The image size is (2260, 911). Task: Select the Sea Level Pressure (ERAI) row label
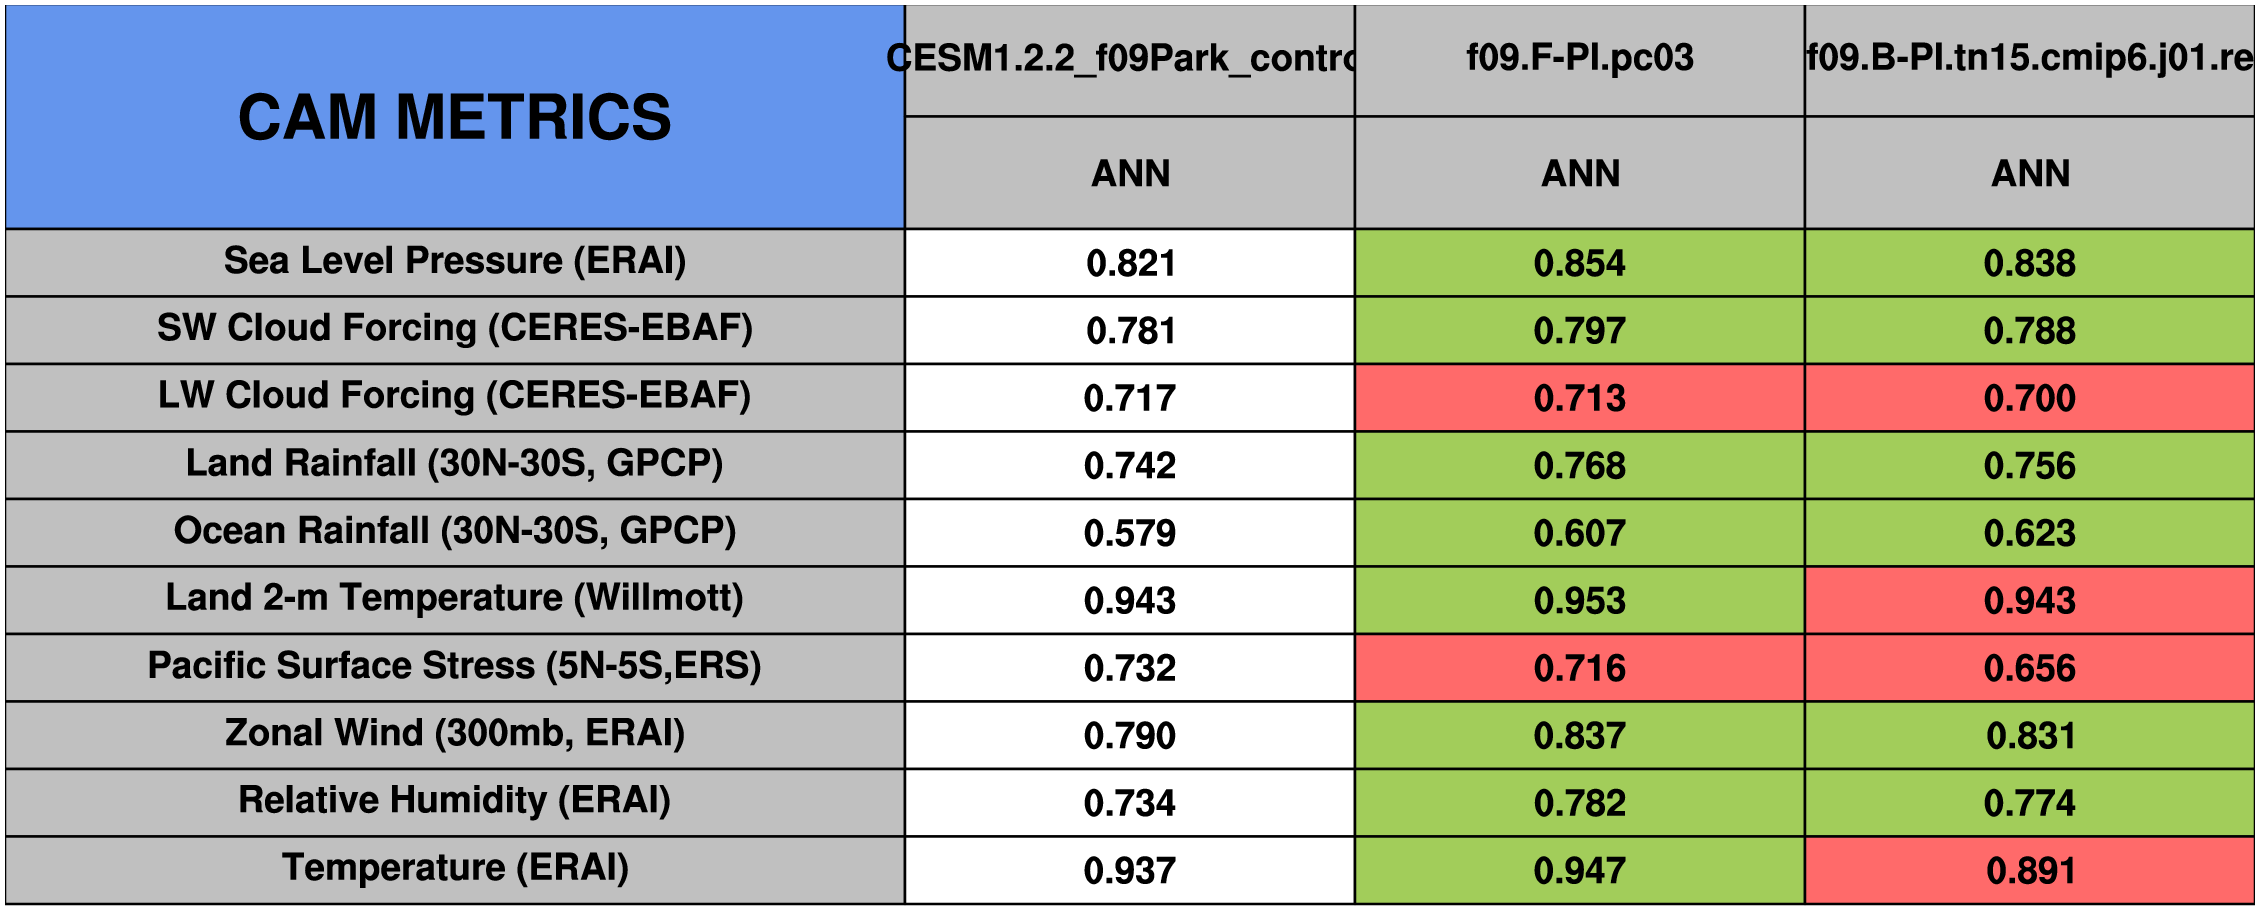coord(454,261)
